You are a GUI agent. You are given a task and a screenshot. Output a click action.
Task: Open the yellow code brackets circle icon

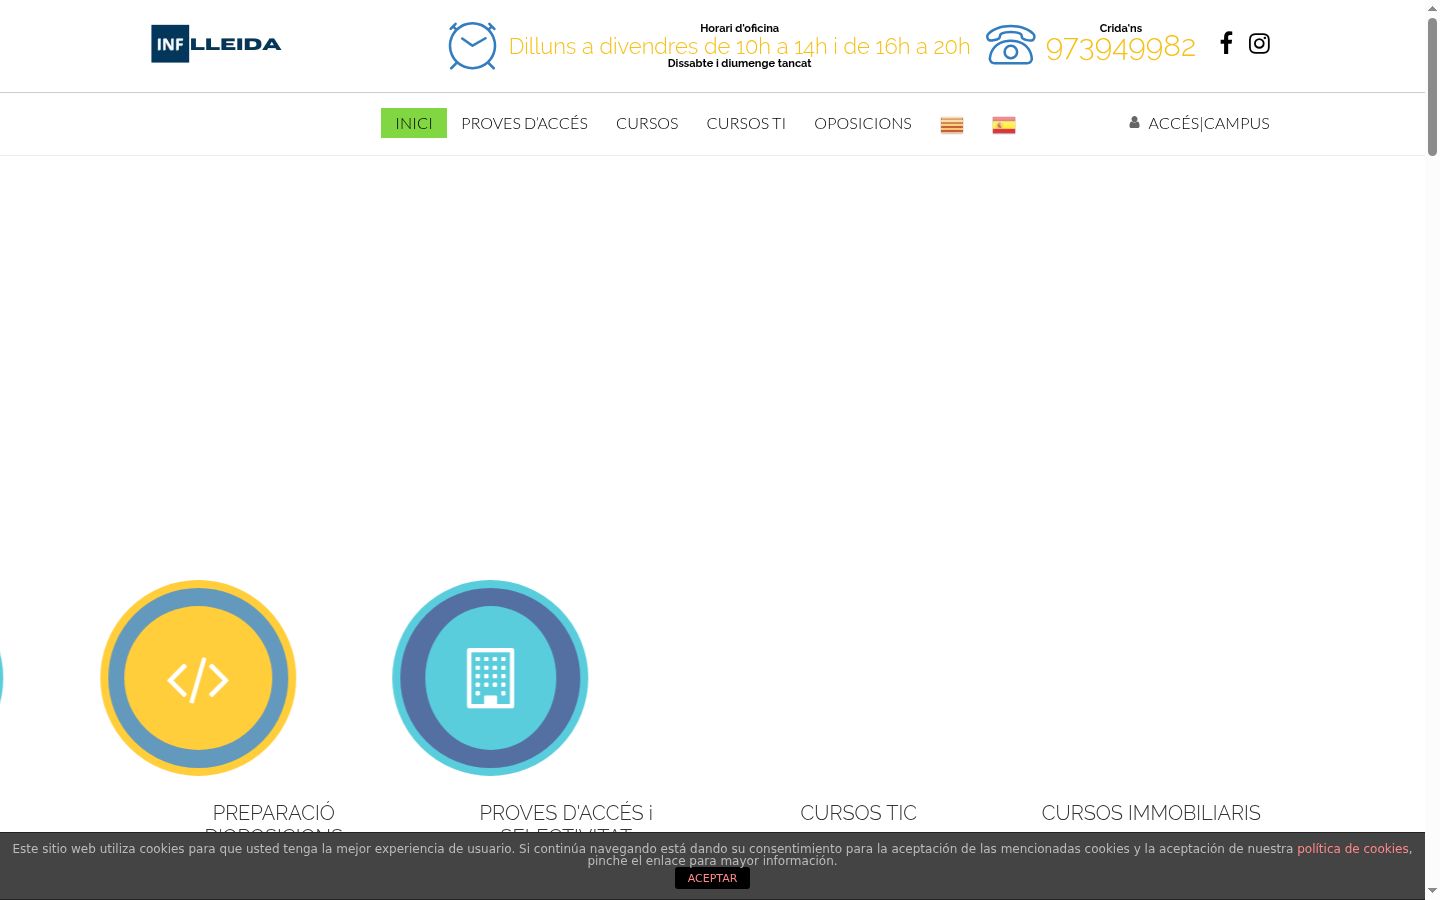pyautogui.click(x=198, y=678)
